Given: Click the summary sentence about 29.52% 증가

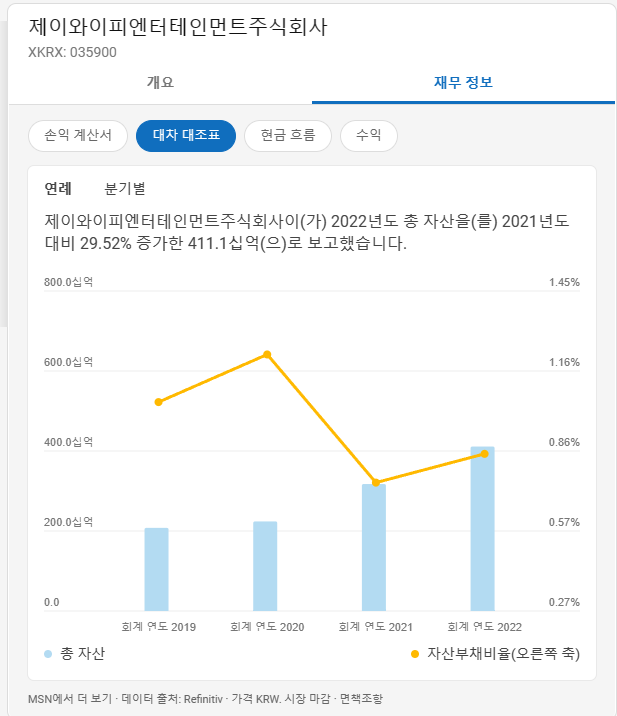Looking at the screenshot, I should pyautogui.click(x=306, y=232).
